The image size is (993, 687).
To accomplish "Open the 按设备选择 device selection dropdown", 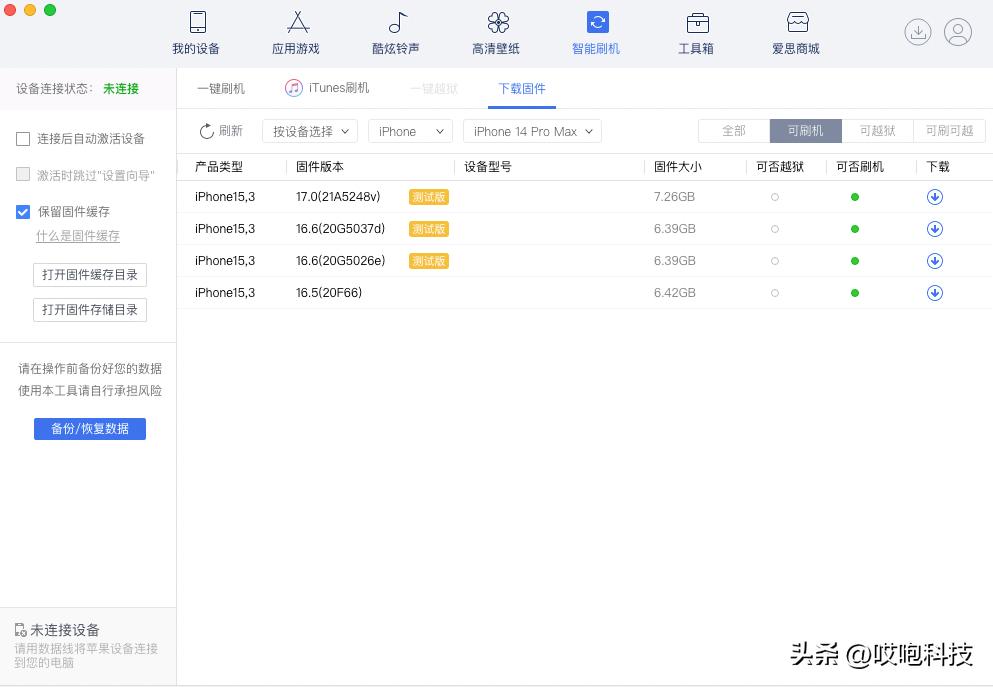I will click(x=310, y=131).
